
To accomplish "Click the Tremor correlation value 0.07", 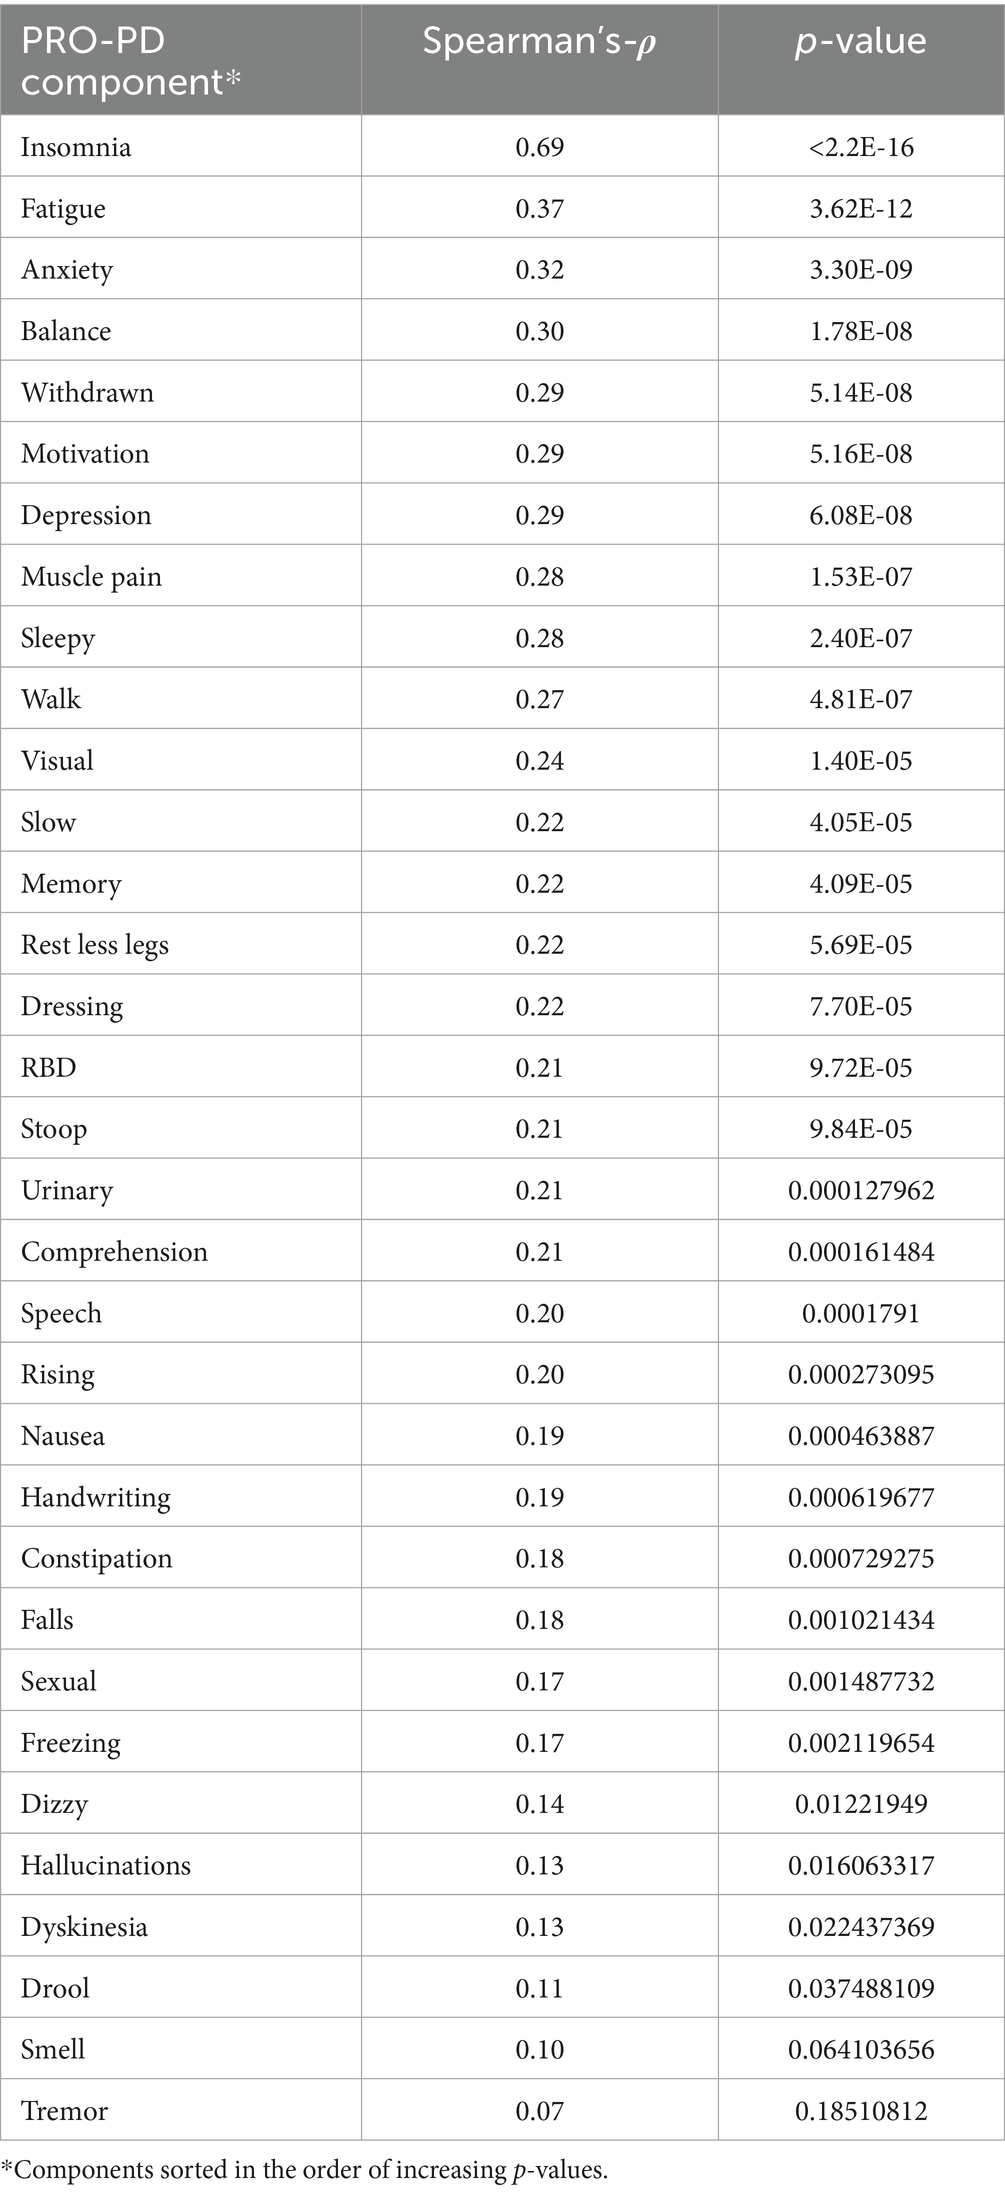I will [540, 2111].
